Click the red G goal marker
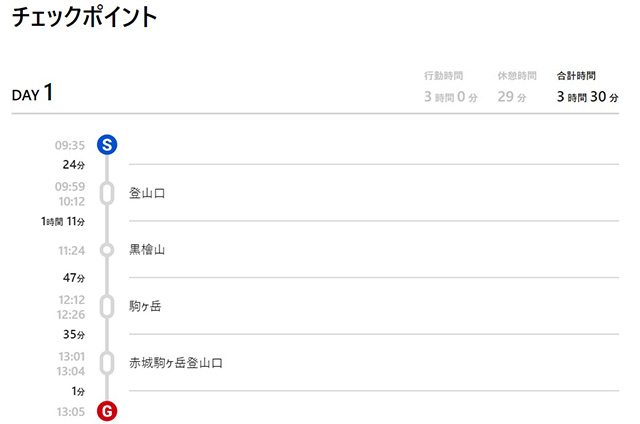This screenshot has height=424, width=640. pos(107,410)
